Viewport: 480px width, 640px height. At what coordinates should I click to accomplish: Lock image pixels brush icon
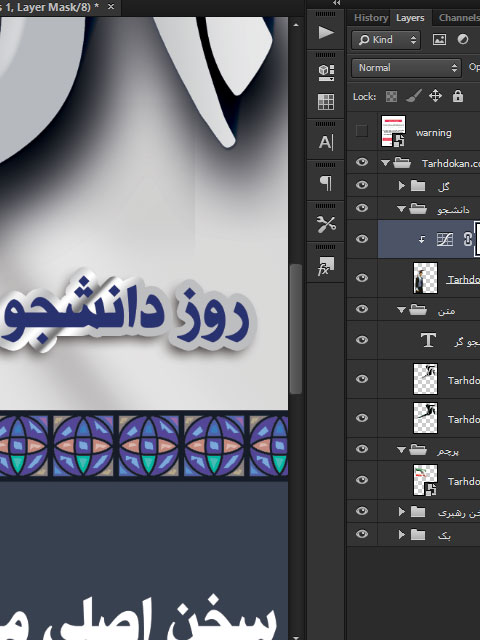pos(413,96)
